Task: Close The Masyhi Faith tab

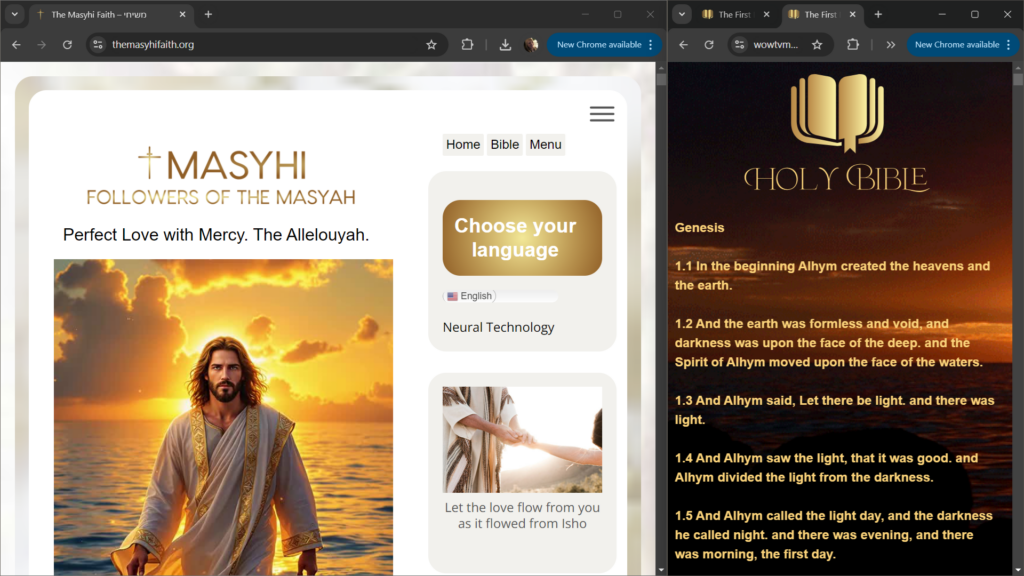Action: coord(182,14)
